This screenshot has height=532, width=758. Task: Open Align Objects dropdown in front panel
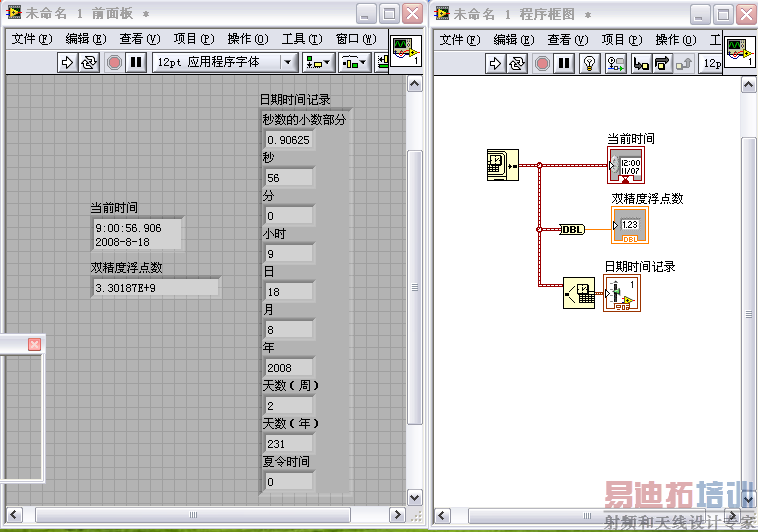pos(319,62)
